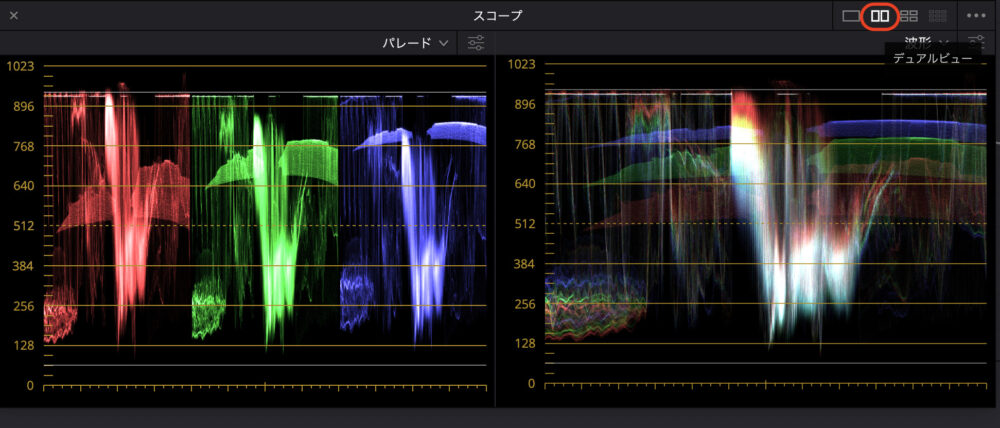Click the 1023 label on parade scale
Viewport: 1000px width, 428px height.
point(20,67)
